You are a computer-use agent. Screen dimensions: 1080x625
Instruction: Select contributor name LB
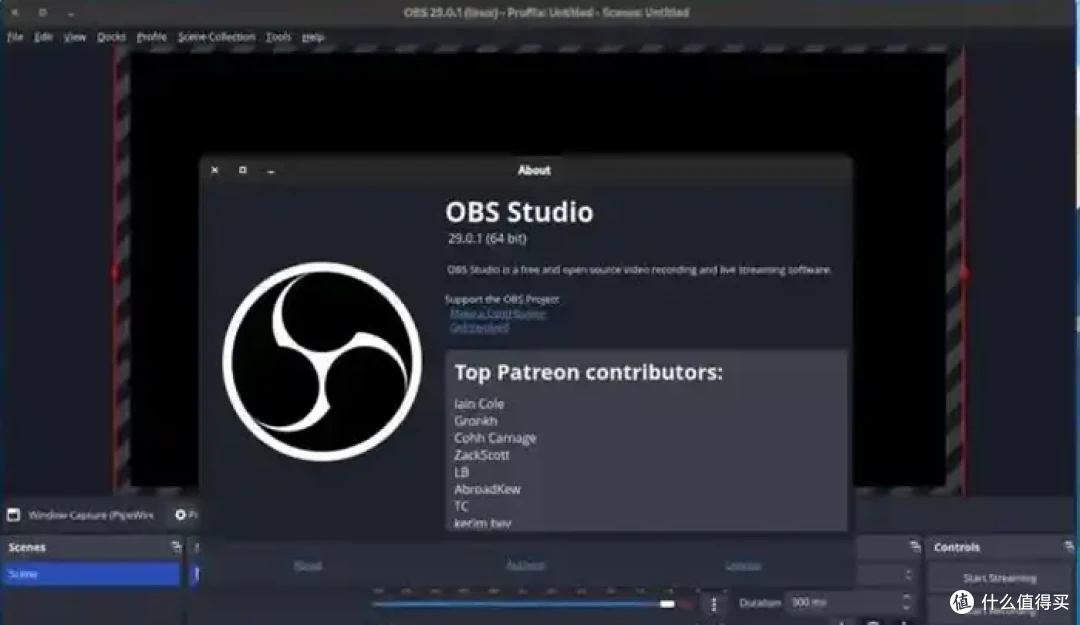461,473
